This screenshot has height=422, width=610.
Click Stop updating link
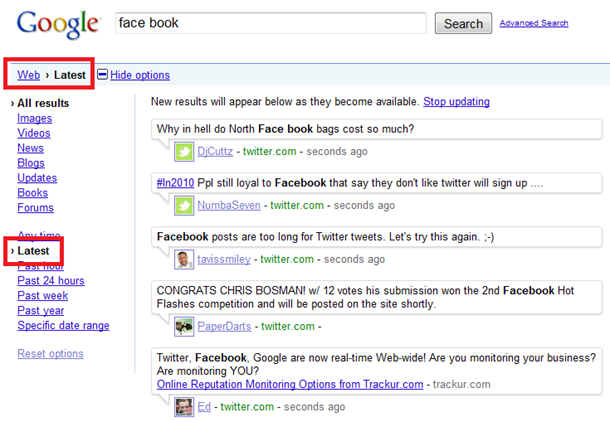[456, 102]
